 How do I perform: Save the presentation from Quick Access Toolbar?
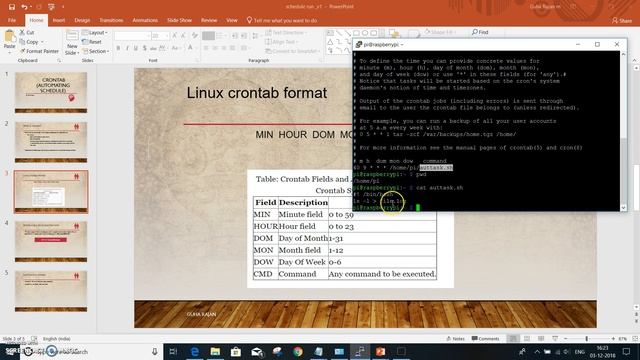12,7
